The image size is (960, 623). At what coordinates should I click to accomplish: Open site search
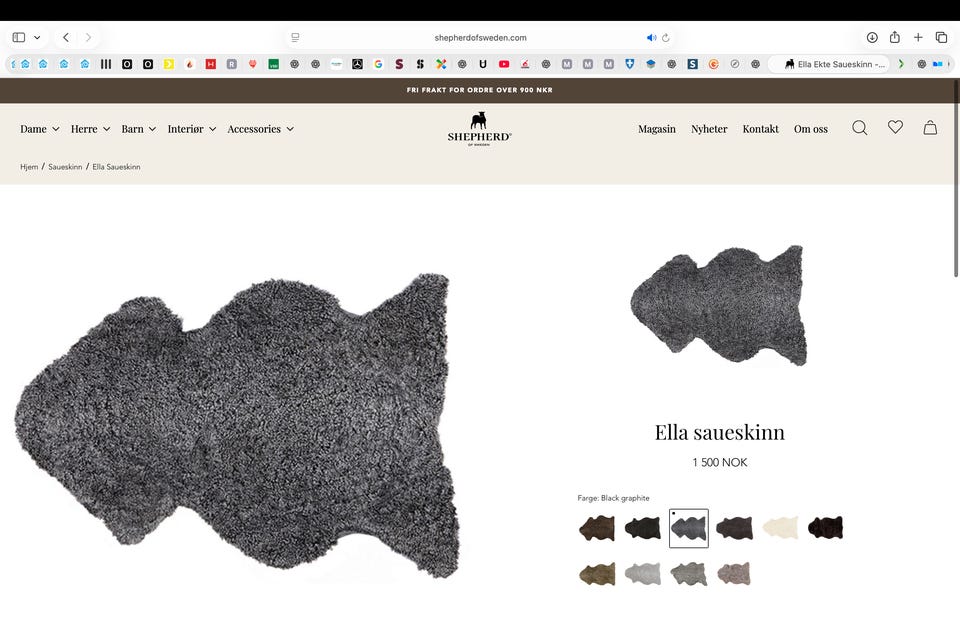coord(860,127)
